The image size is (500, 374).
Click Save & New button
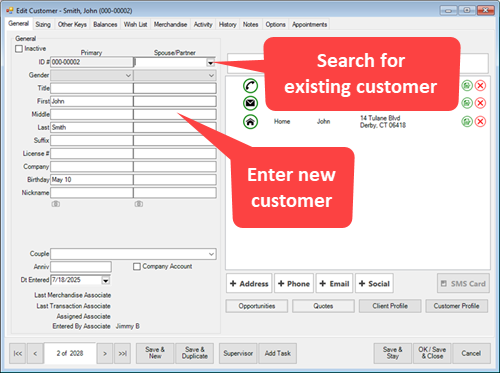[155, 353]
